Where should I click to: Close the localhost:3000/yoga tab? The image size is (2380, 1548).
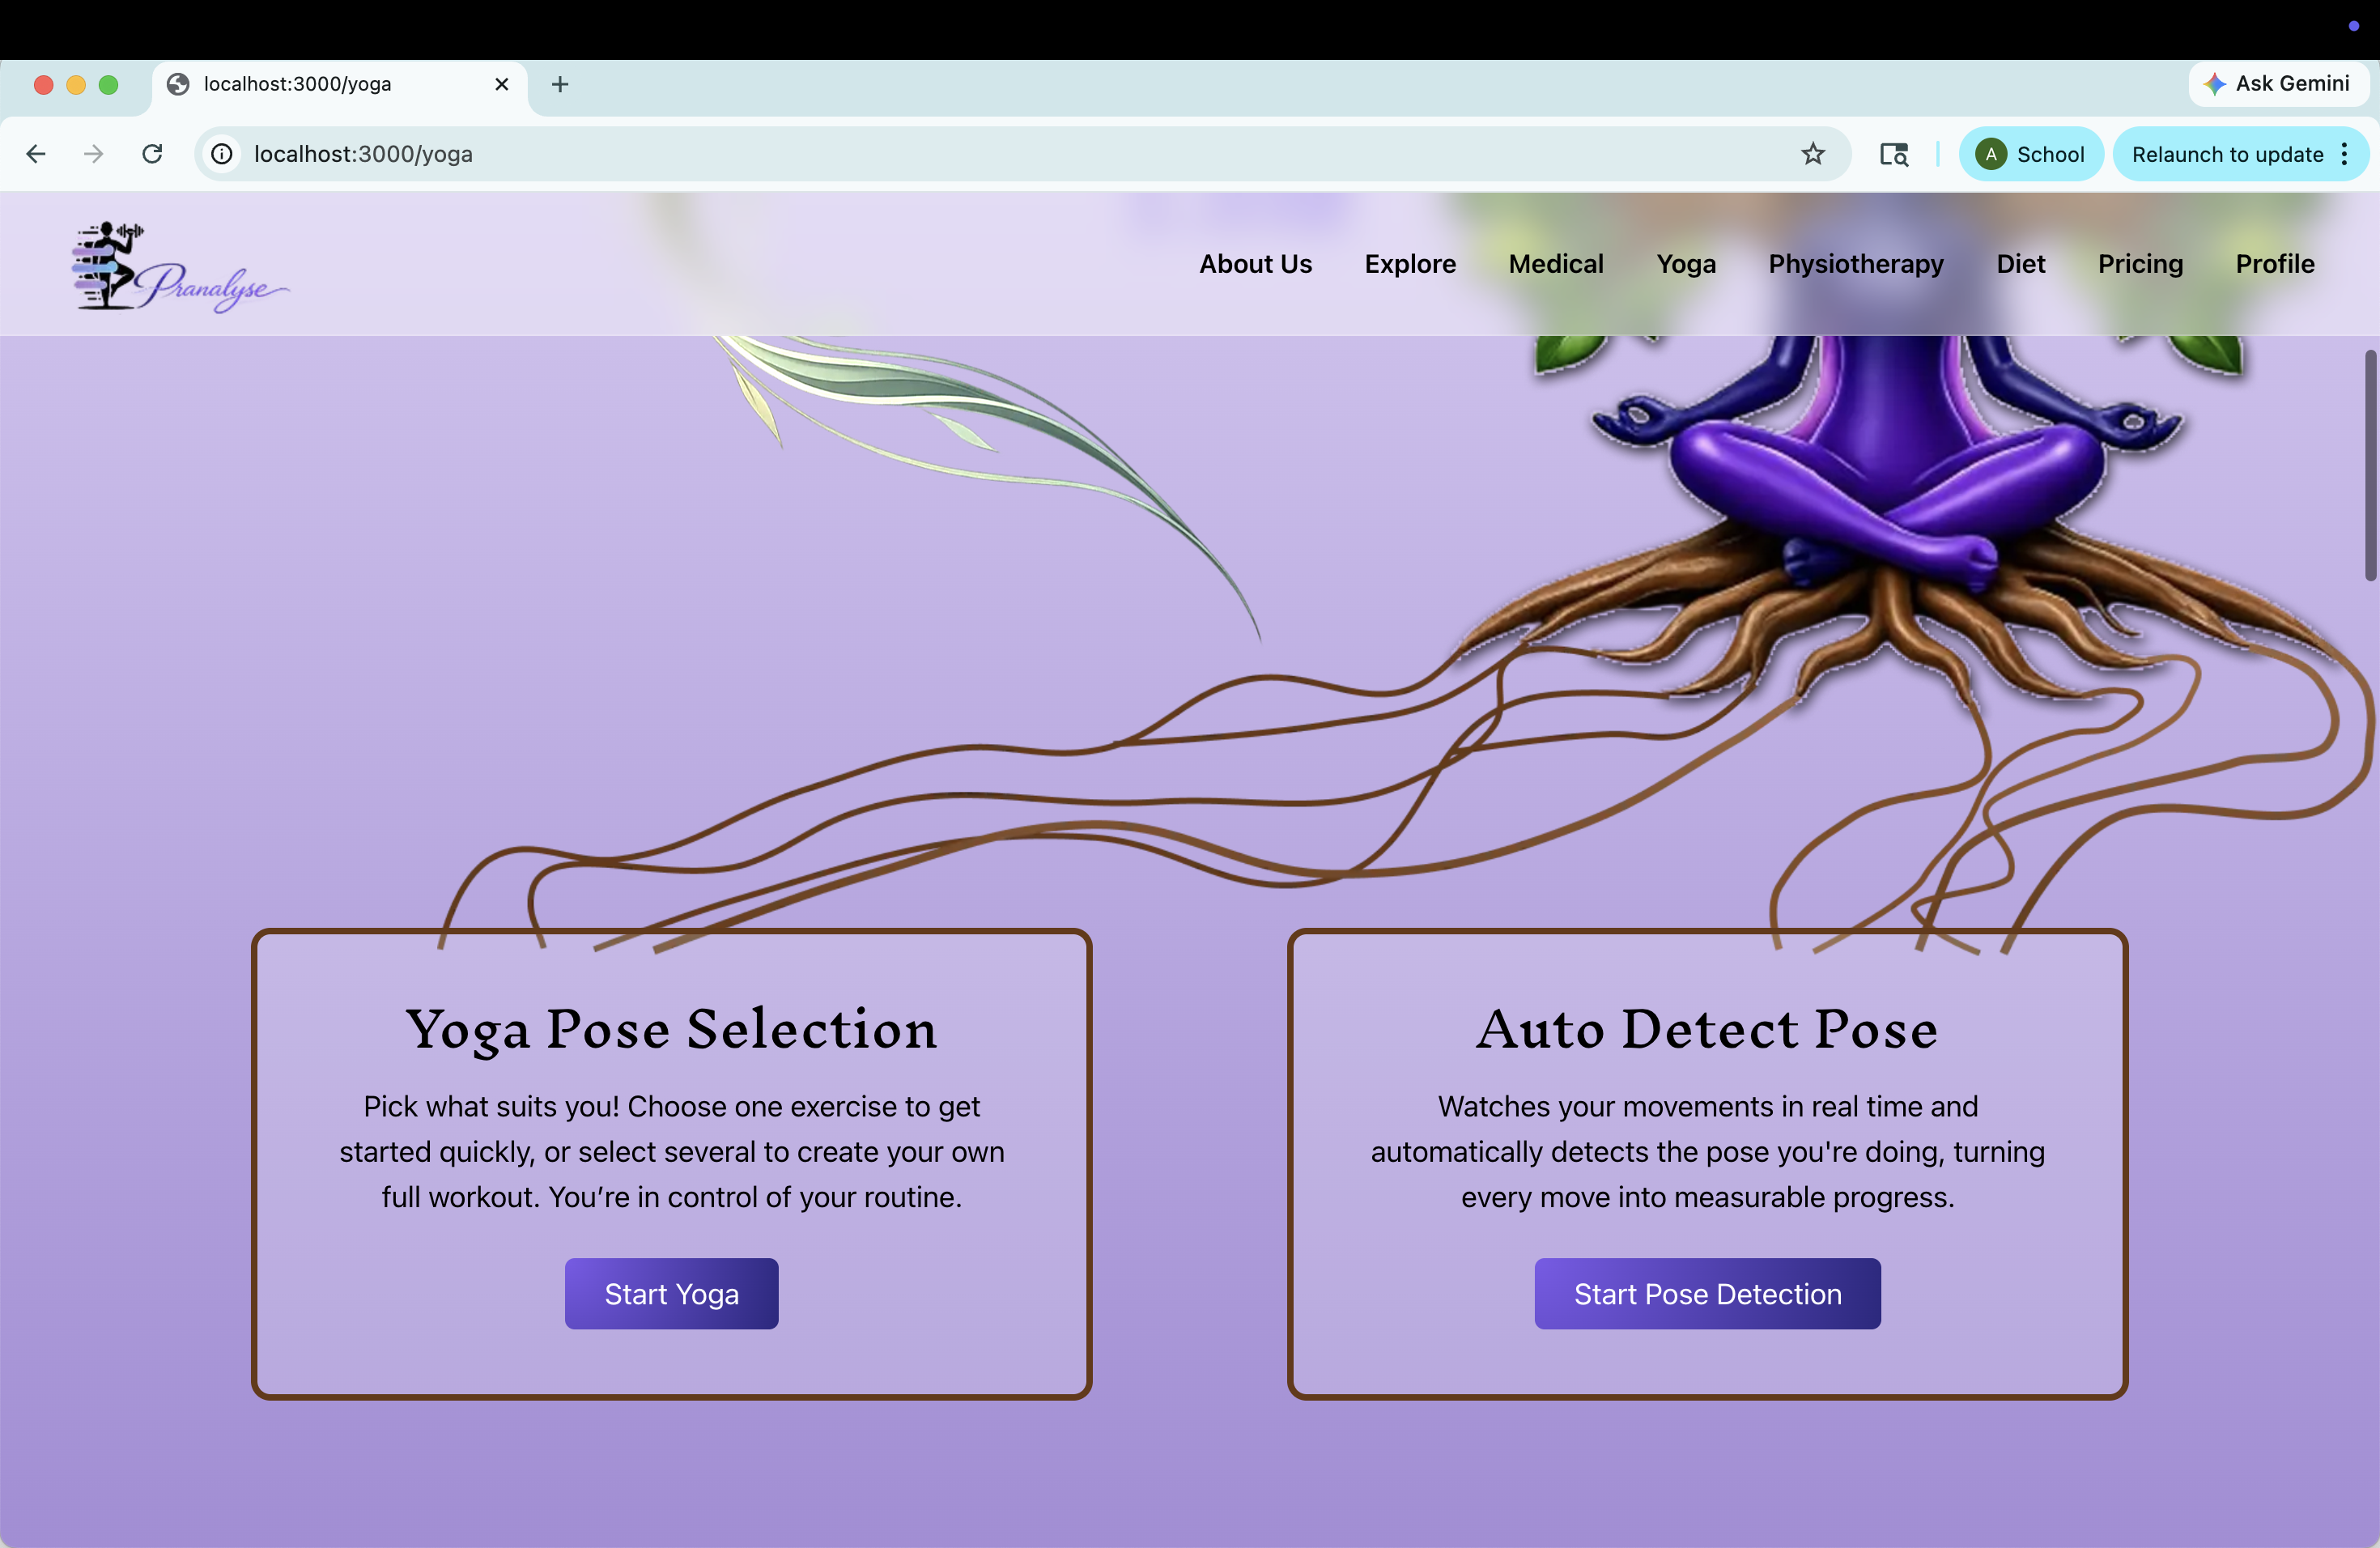coord(502,84)
